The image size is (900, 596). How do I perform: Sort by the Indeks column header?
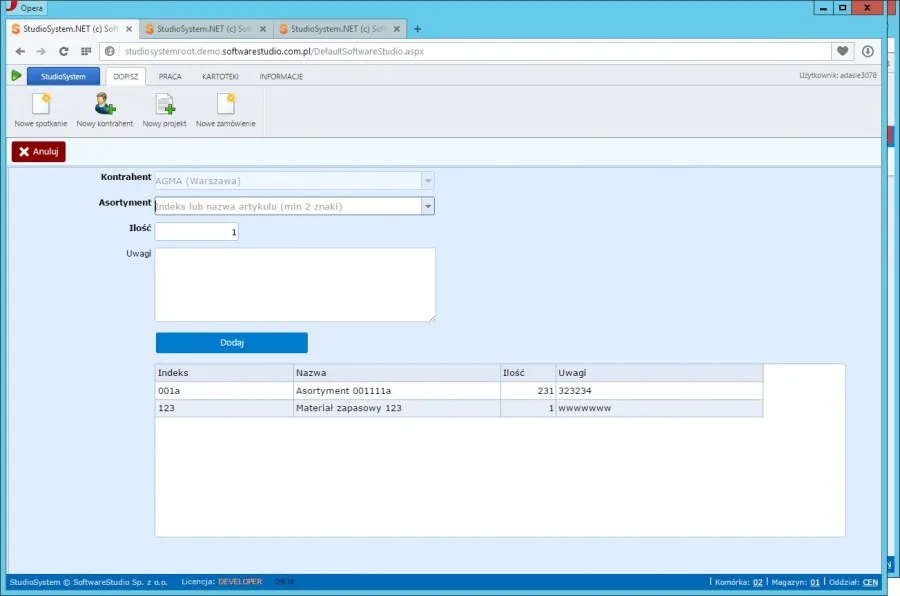pos(224,373)
